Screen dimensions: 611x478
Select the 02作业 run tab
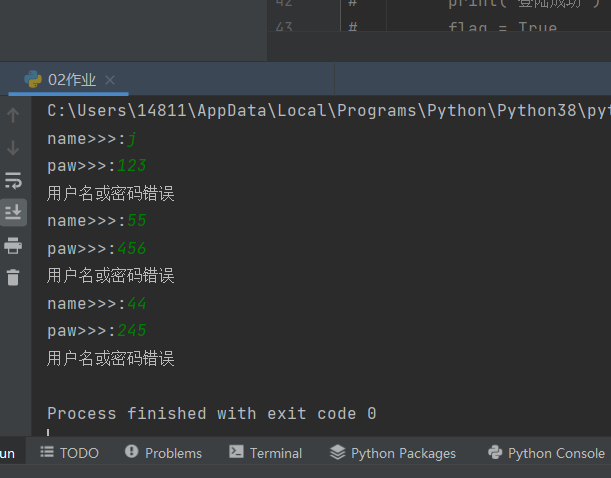pyautogui.click(x=69, y=80)
